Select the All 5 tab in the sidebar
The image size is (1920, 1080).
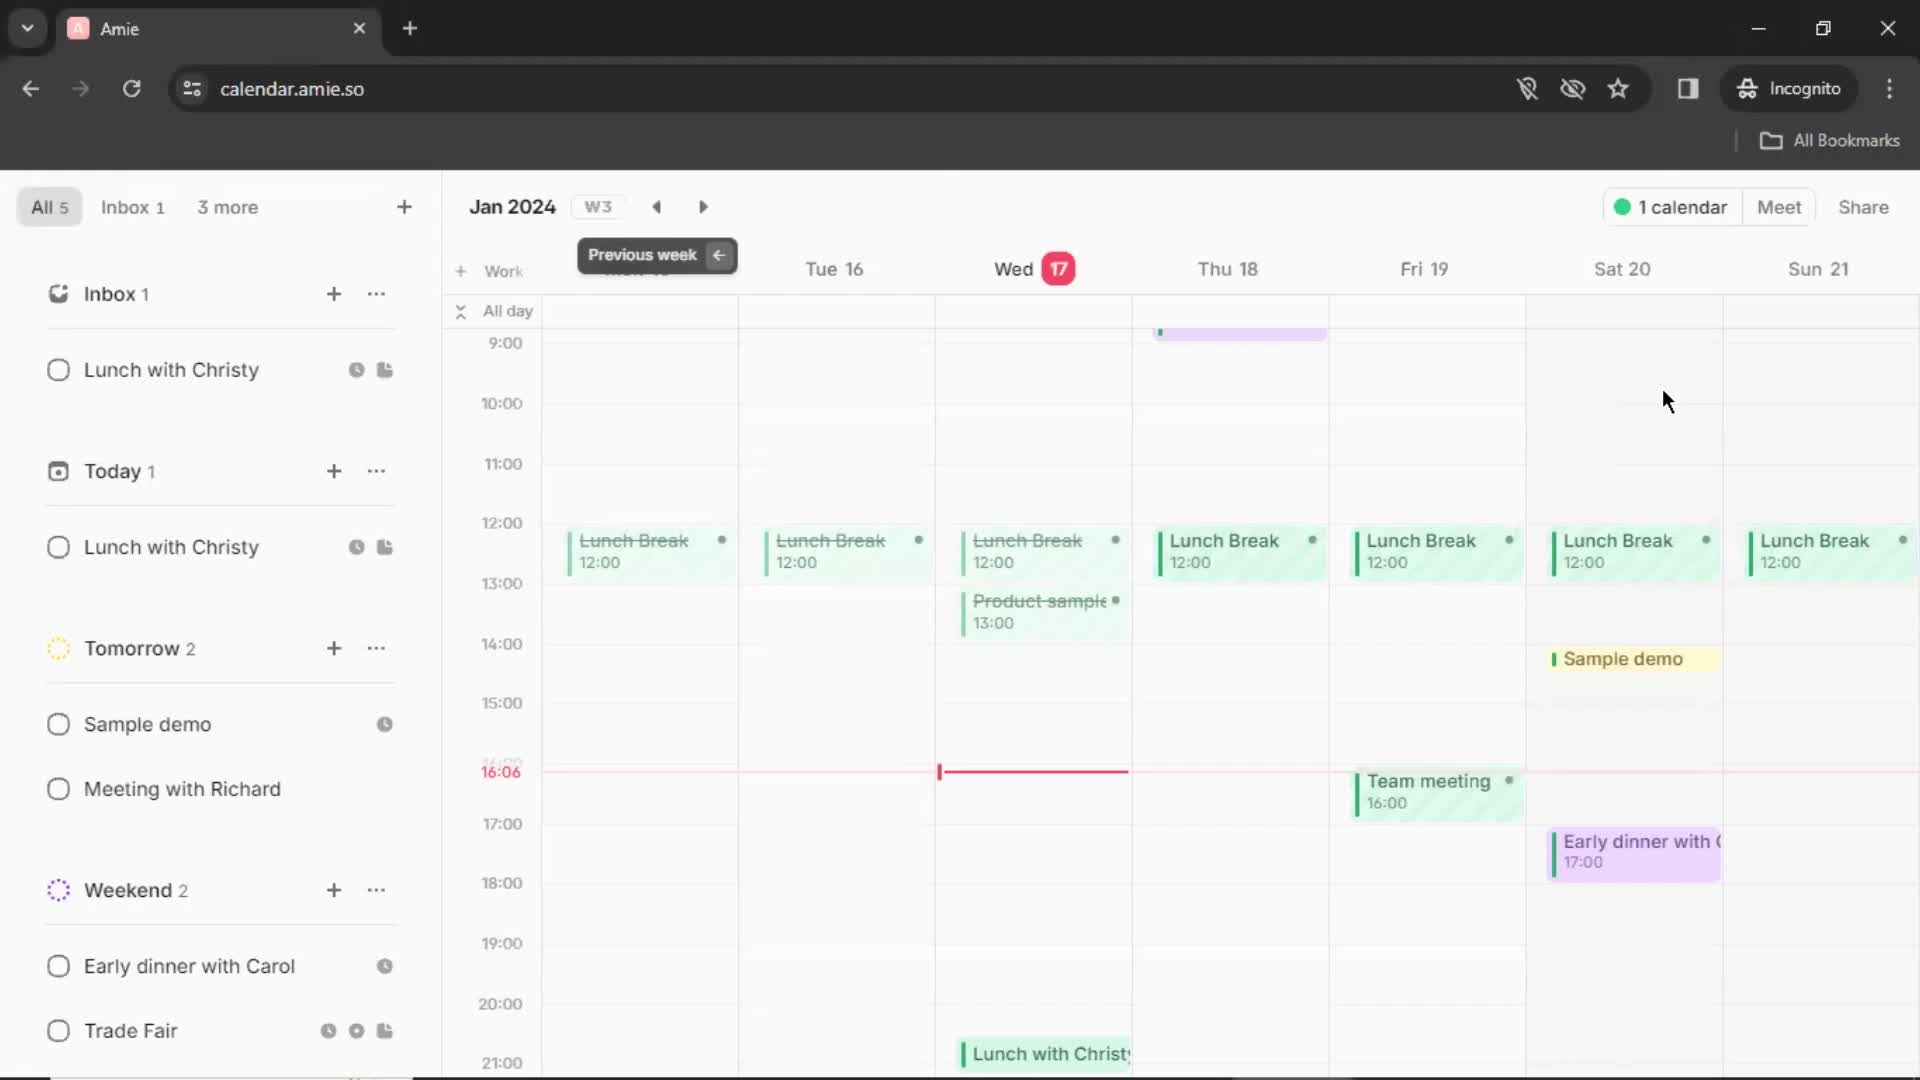point(47,207)
